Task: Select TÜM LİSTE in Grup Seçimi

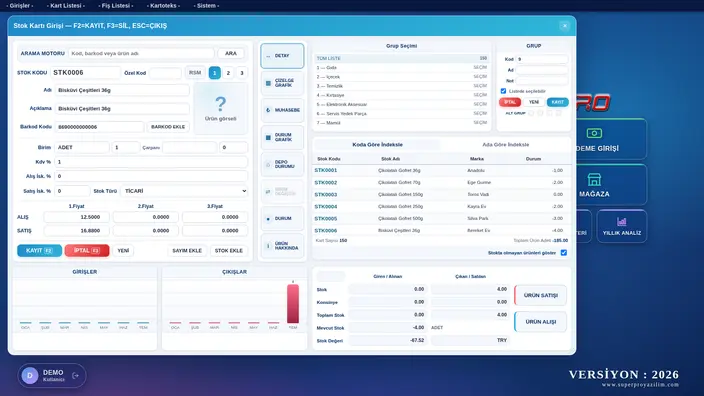Action: [401, 58]
